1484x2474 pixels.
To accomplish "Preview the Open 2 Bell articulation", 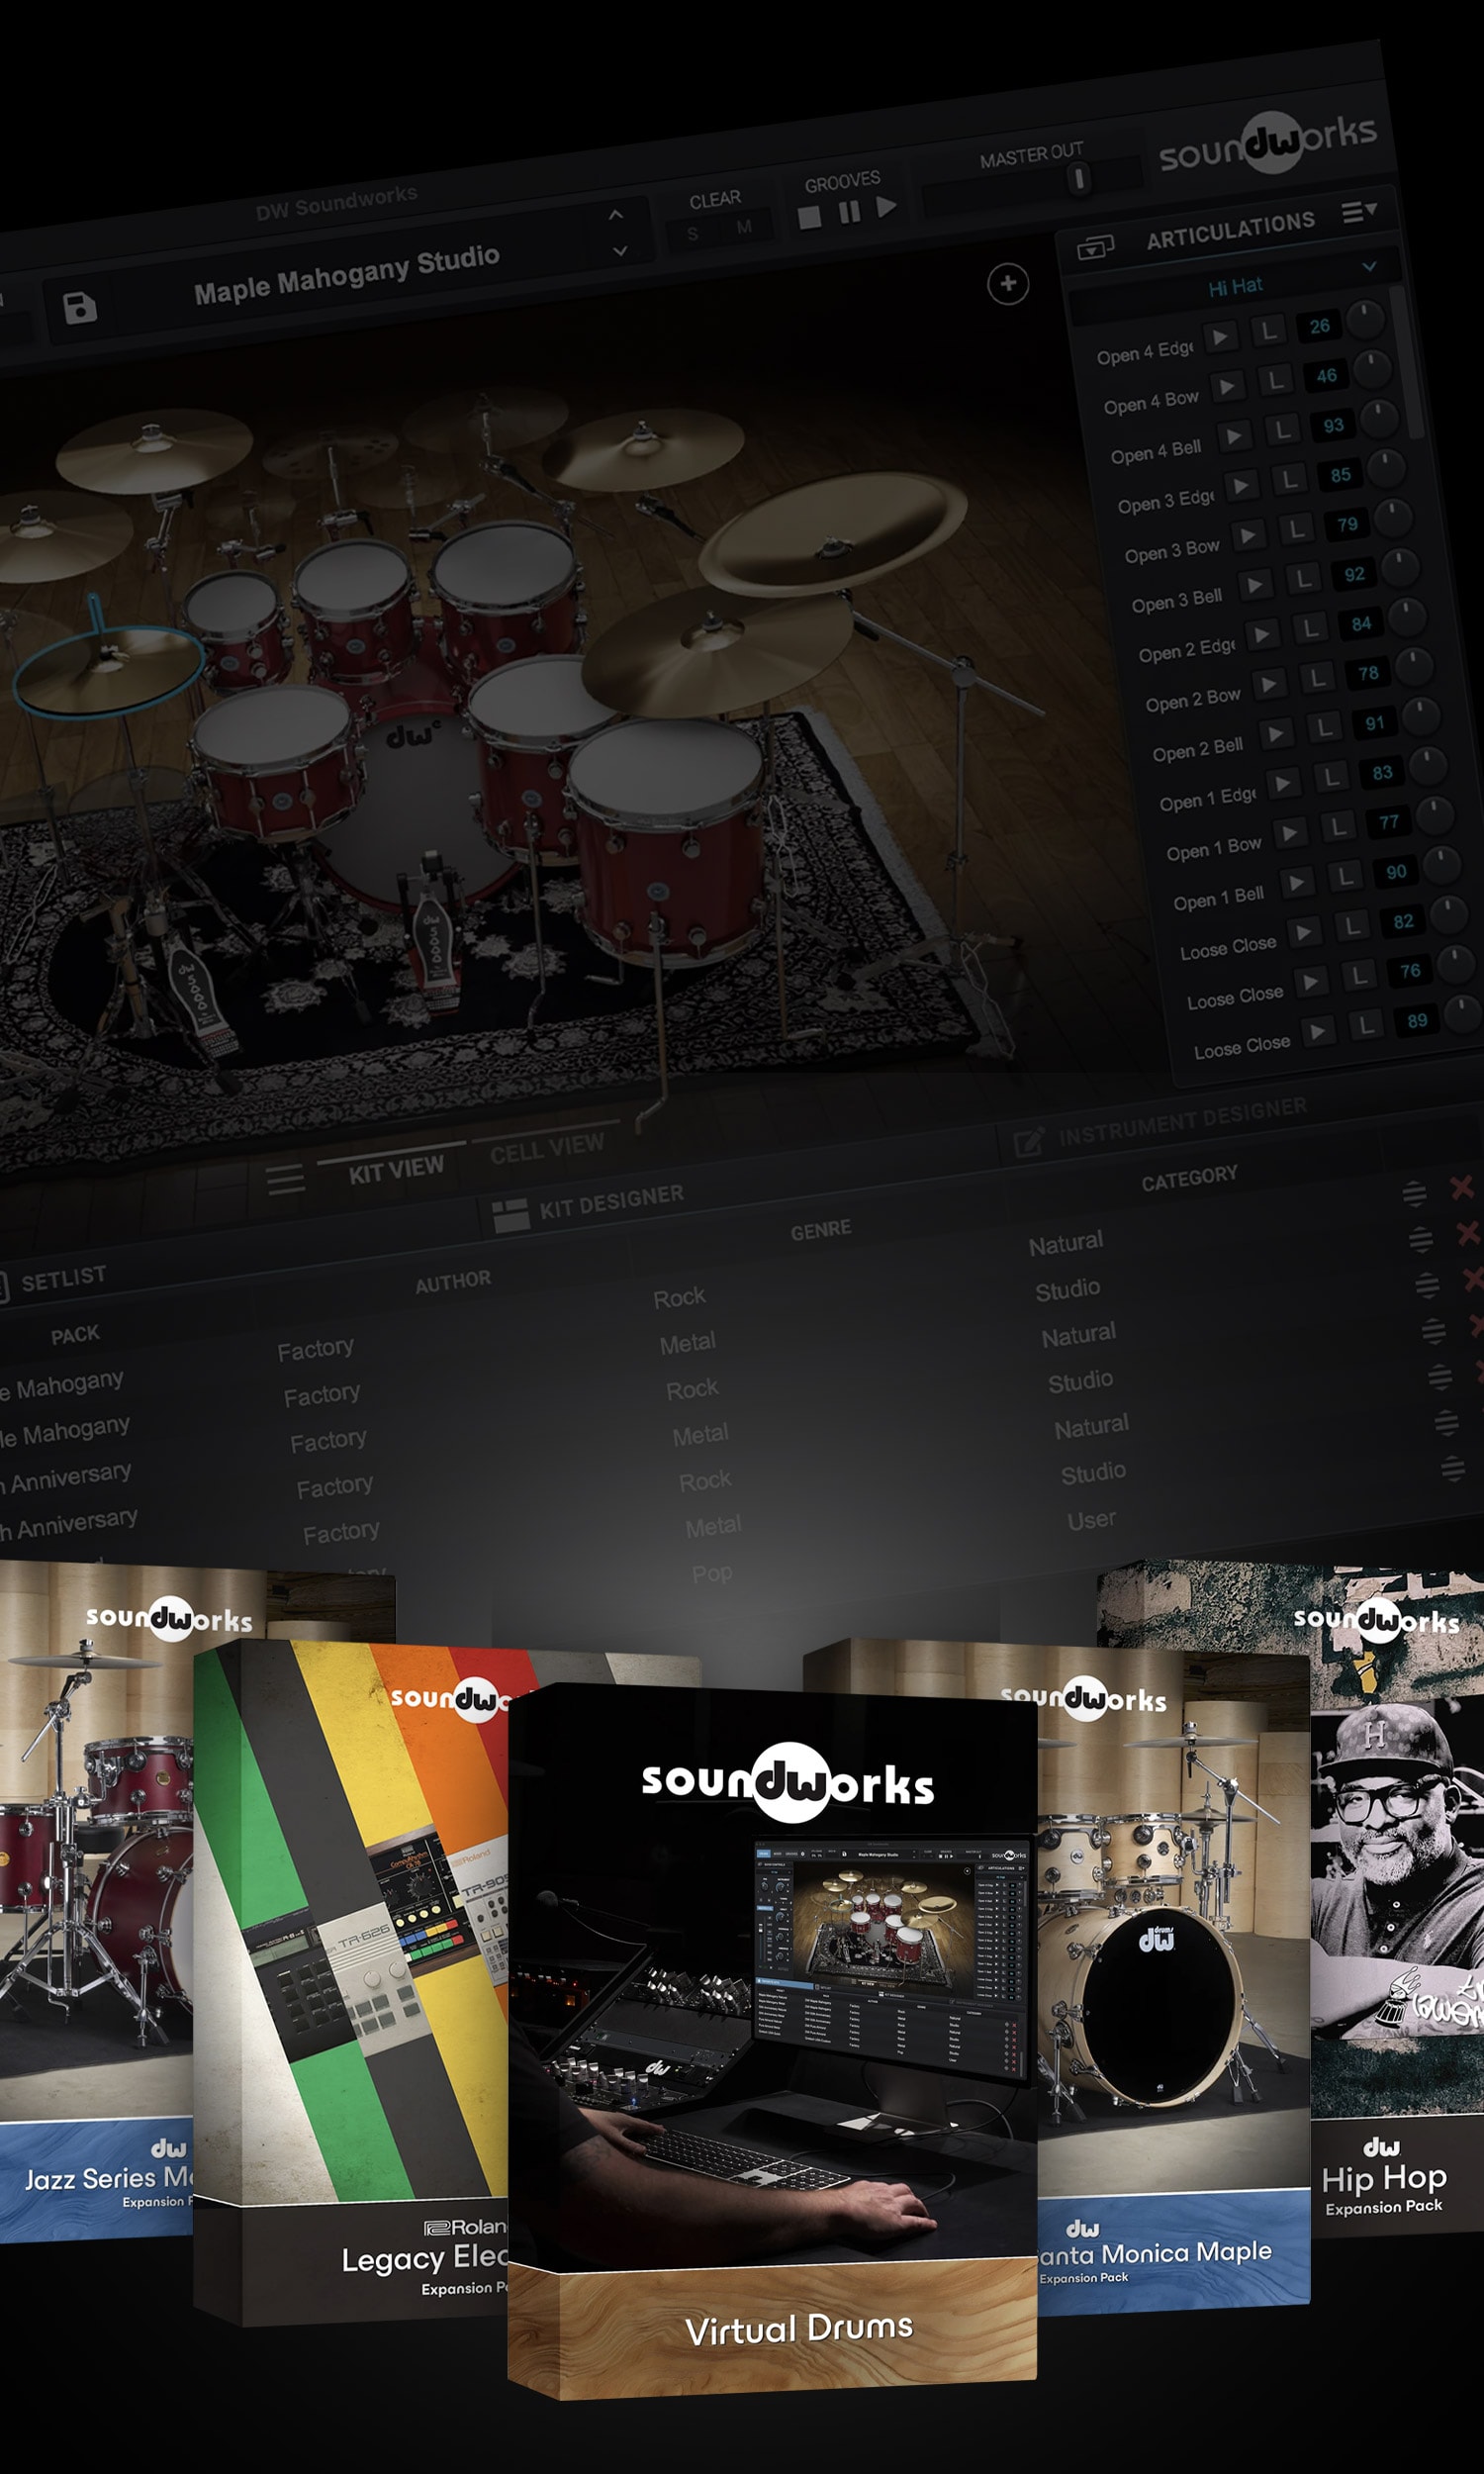I will tap(1276, 734).
